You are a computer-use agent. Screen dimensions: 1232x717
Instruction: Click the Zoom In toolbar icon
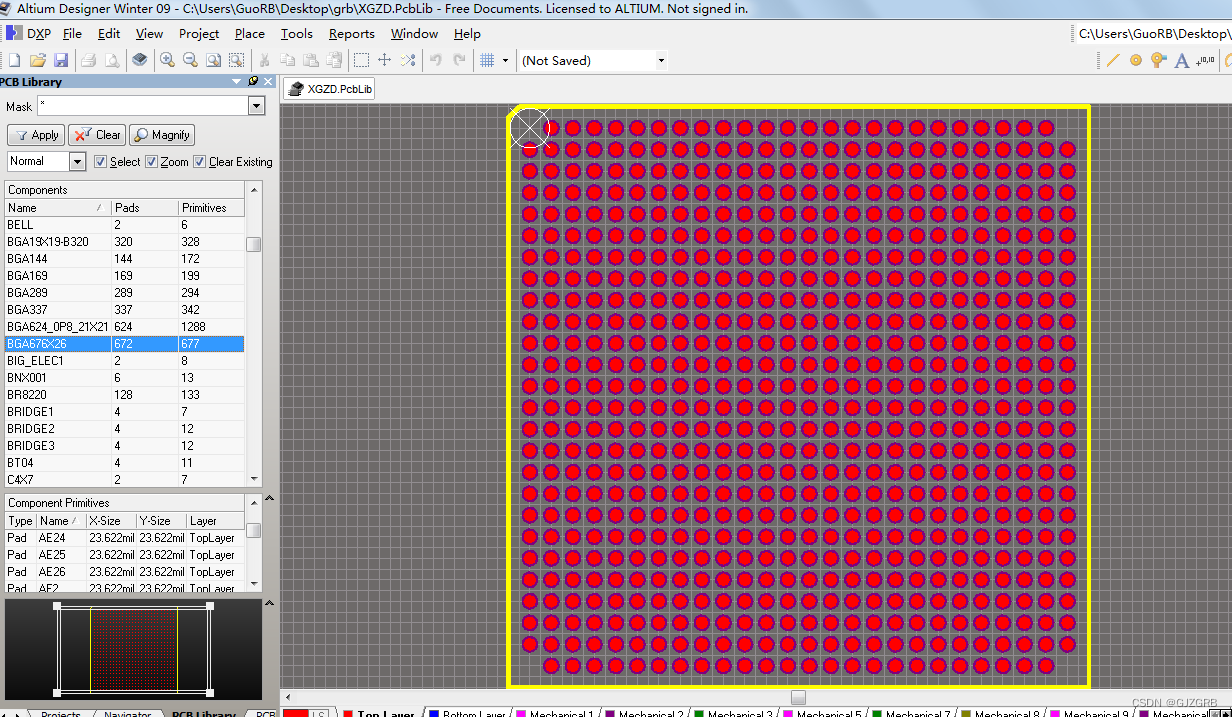(167, 61)
